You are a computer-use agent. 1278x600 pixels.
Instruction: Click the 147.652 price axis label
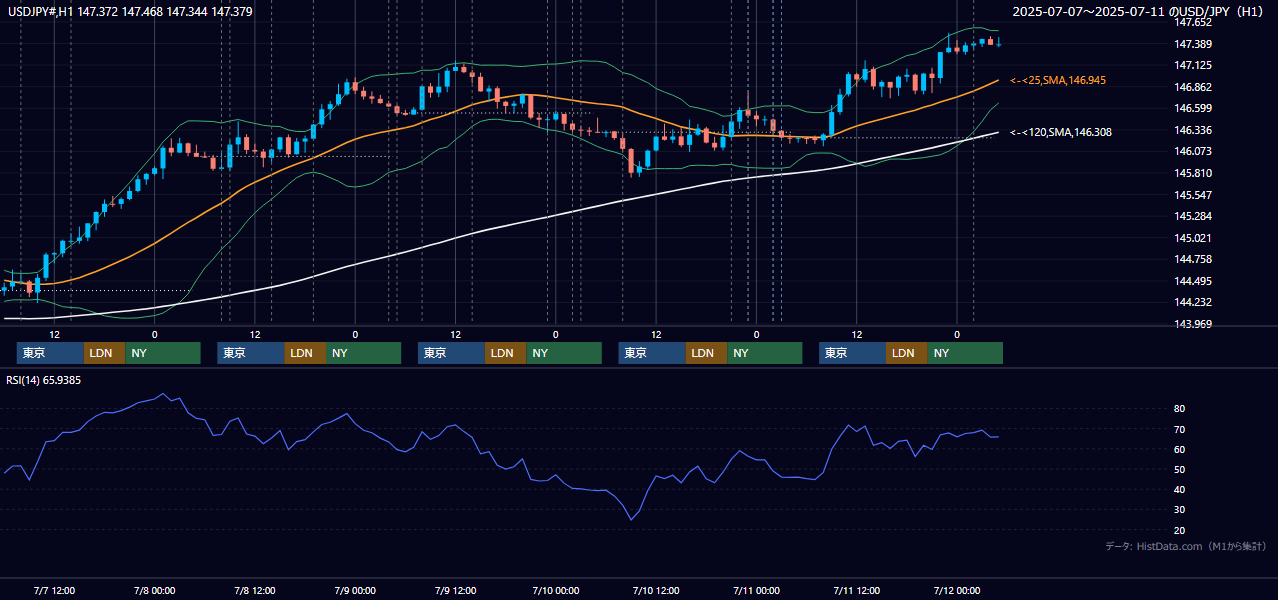tap(1194, 22)
